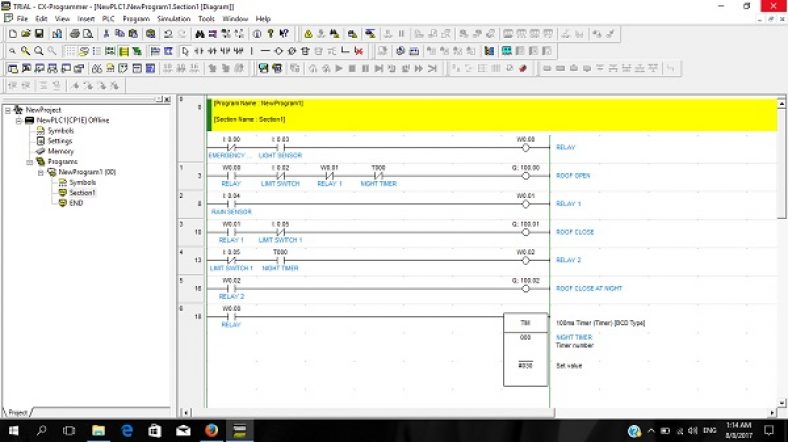
Task: Click the 'Program Name : NewProgram1' header text
Action: [x=258, y=103]
